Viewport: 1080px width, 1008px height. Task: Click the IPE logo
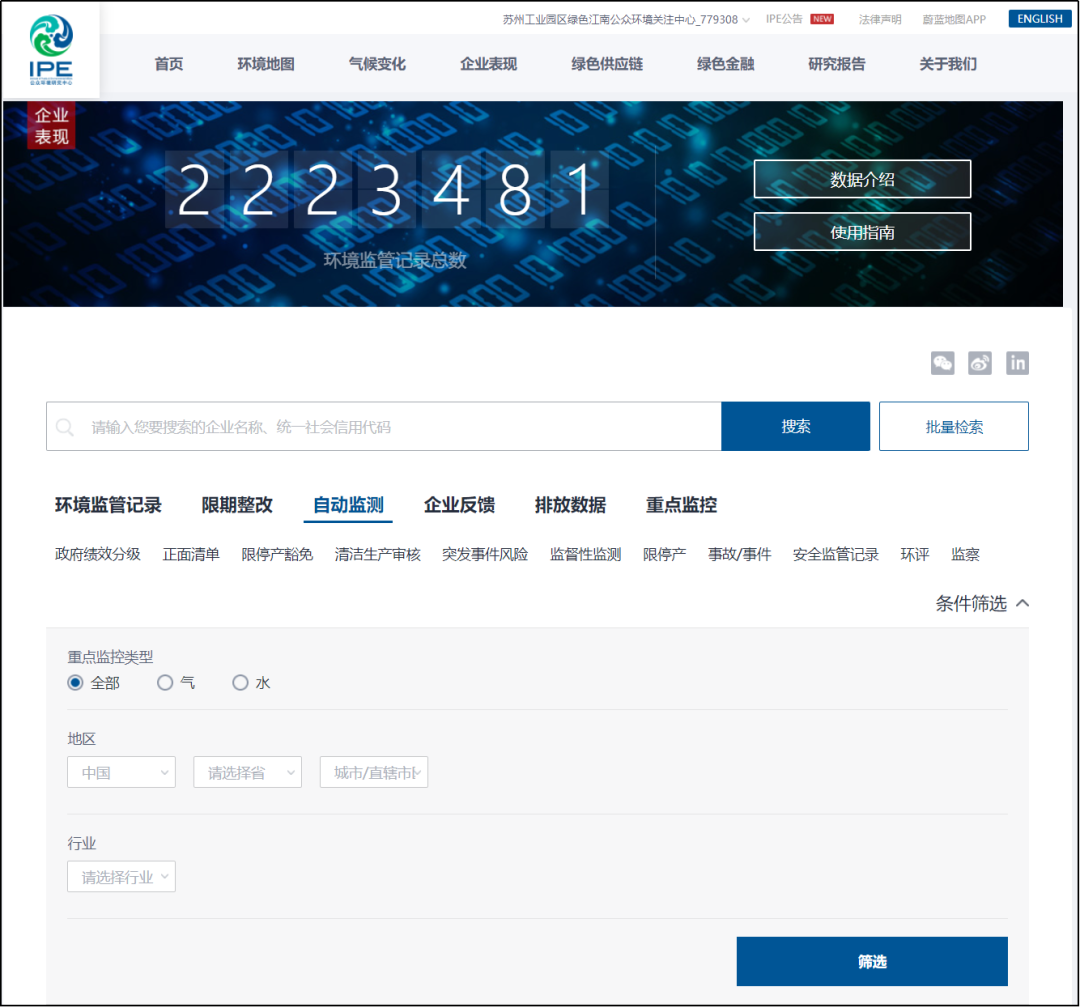(x=50, y=50)
